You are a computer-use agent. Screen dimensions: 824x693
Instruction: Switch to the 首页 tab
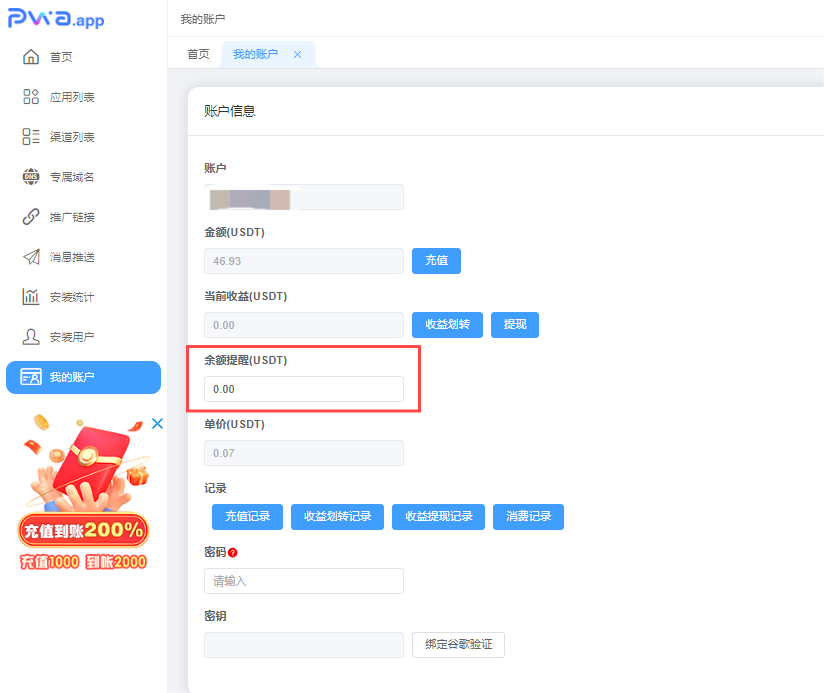(x=198, y=55)
